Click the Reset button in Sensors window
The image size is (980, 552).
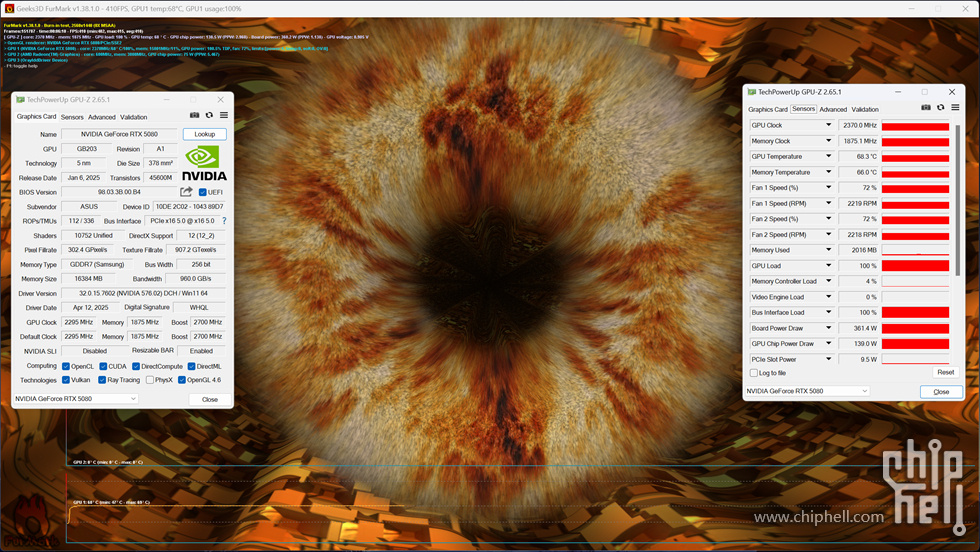pyautogui.click(x=946, y=373)
